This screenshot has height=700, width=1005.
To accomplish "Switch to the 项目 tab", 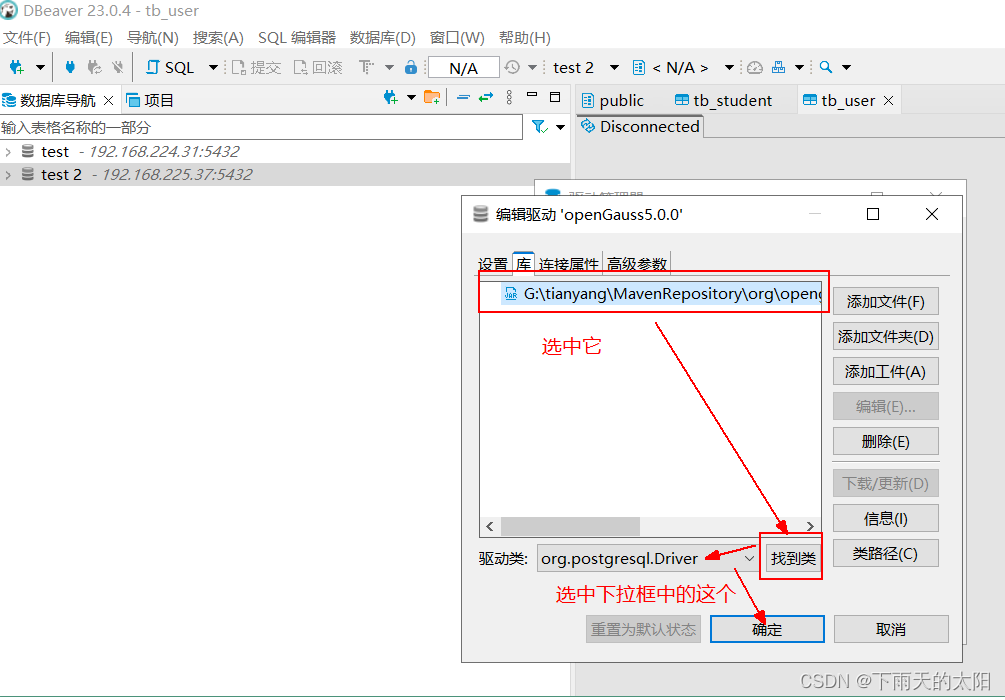I will coord(150,101).
